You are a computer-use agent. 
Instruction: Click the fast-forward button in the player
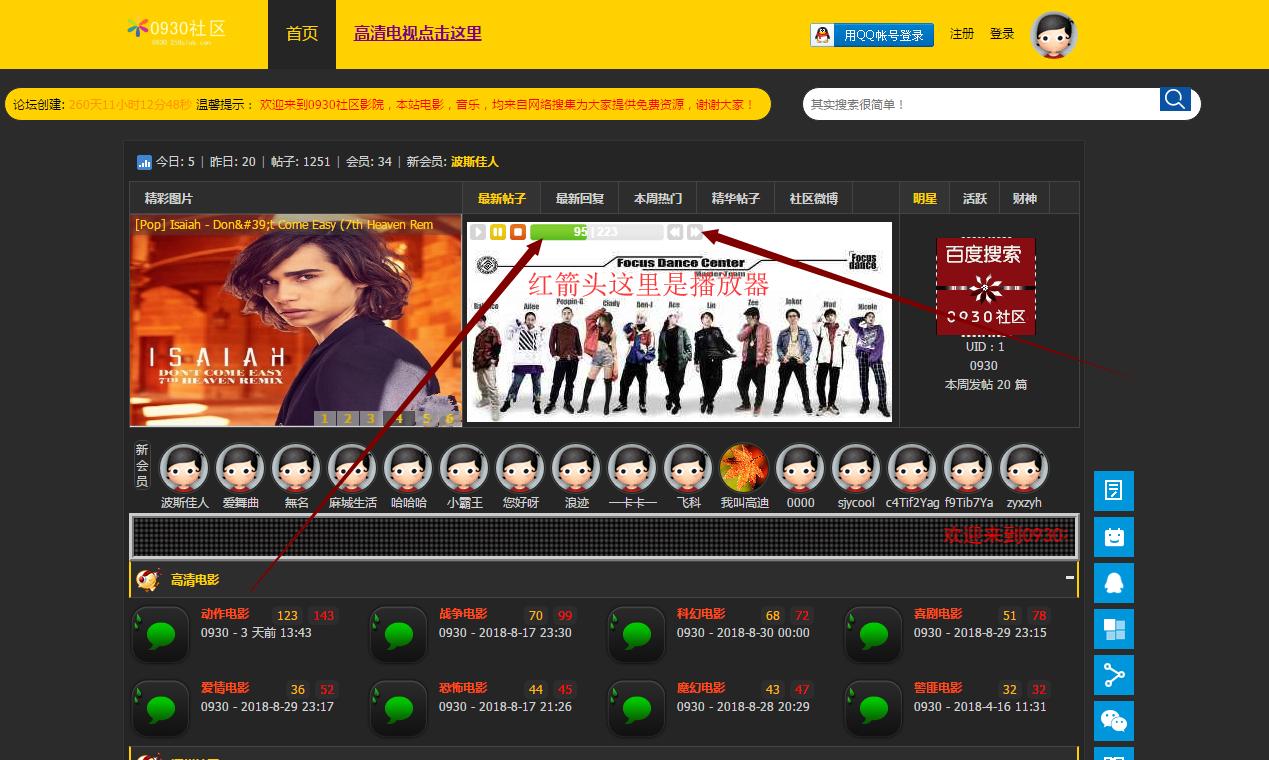coord(695,232)
